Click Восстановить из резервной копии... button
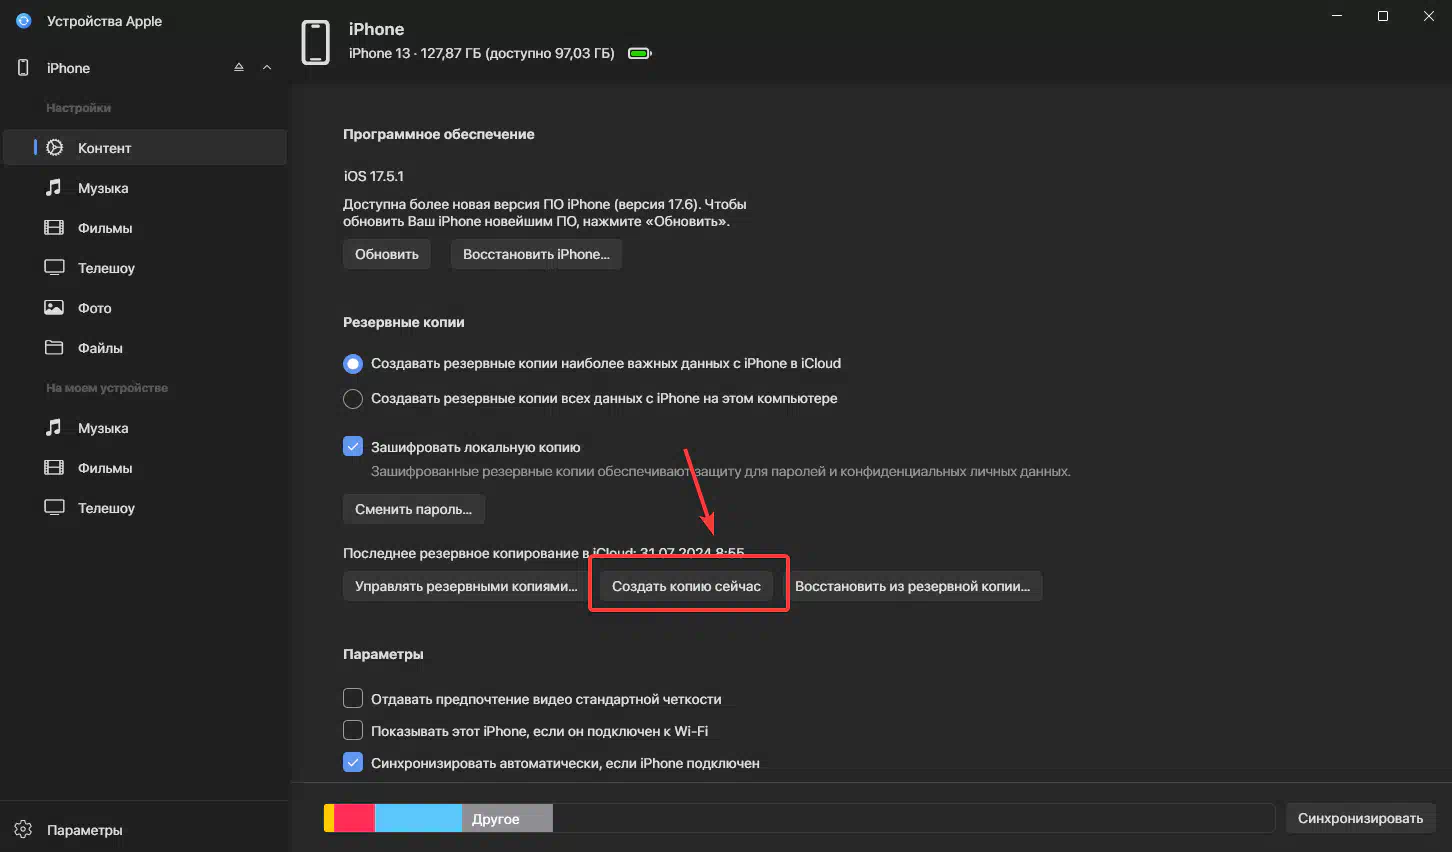 tap(912, 586)
